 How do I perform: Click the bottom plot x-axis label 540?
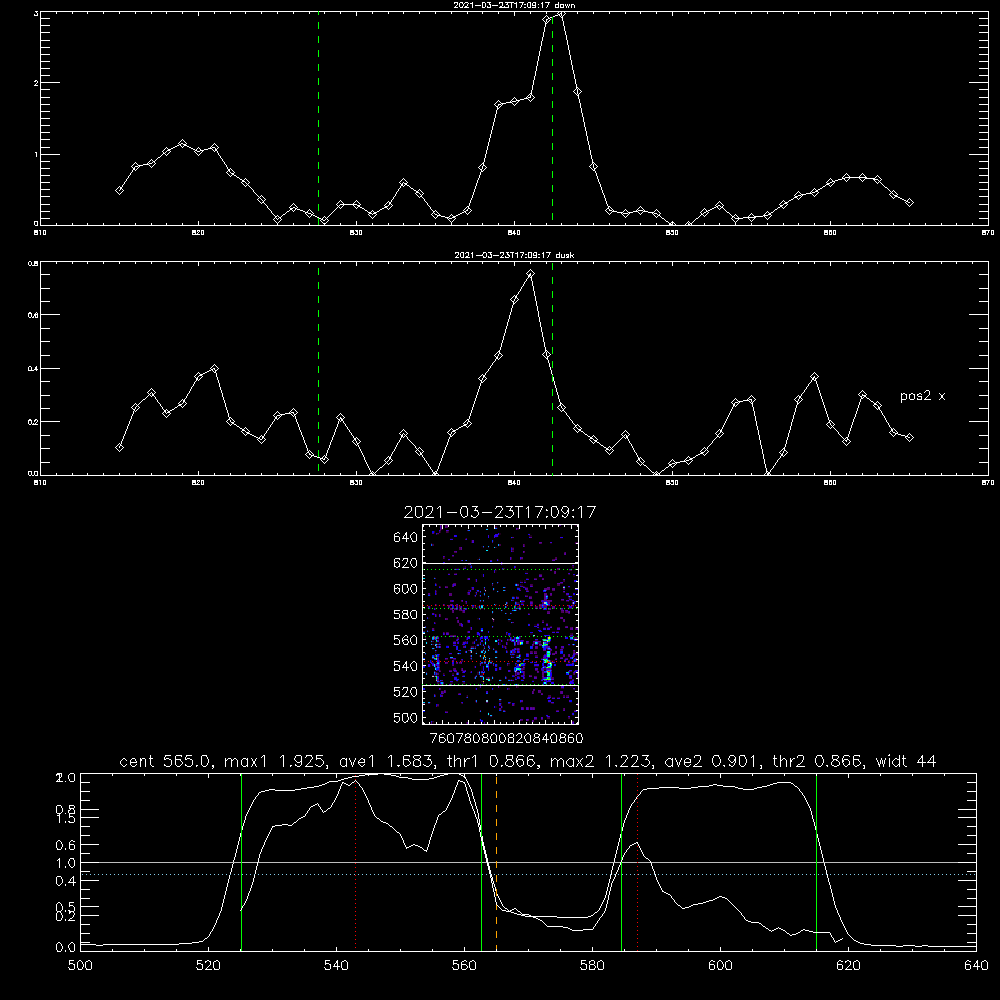coord(336,966)
